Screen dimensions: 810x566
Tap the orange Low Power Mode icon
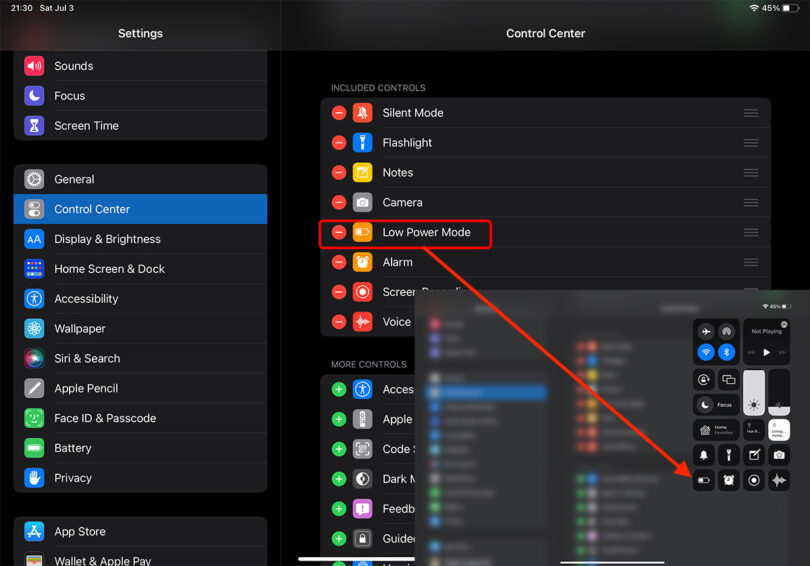tap(363, 232)
